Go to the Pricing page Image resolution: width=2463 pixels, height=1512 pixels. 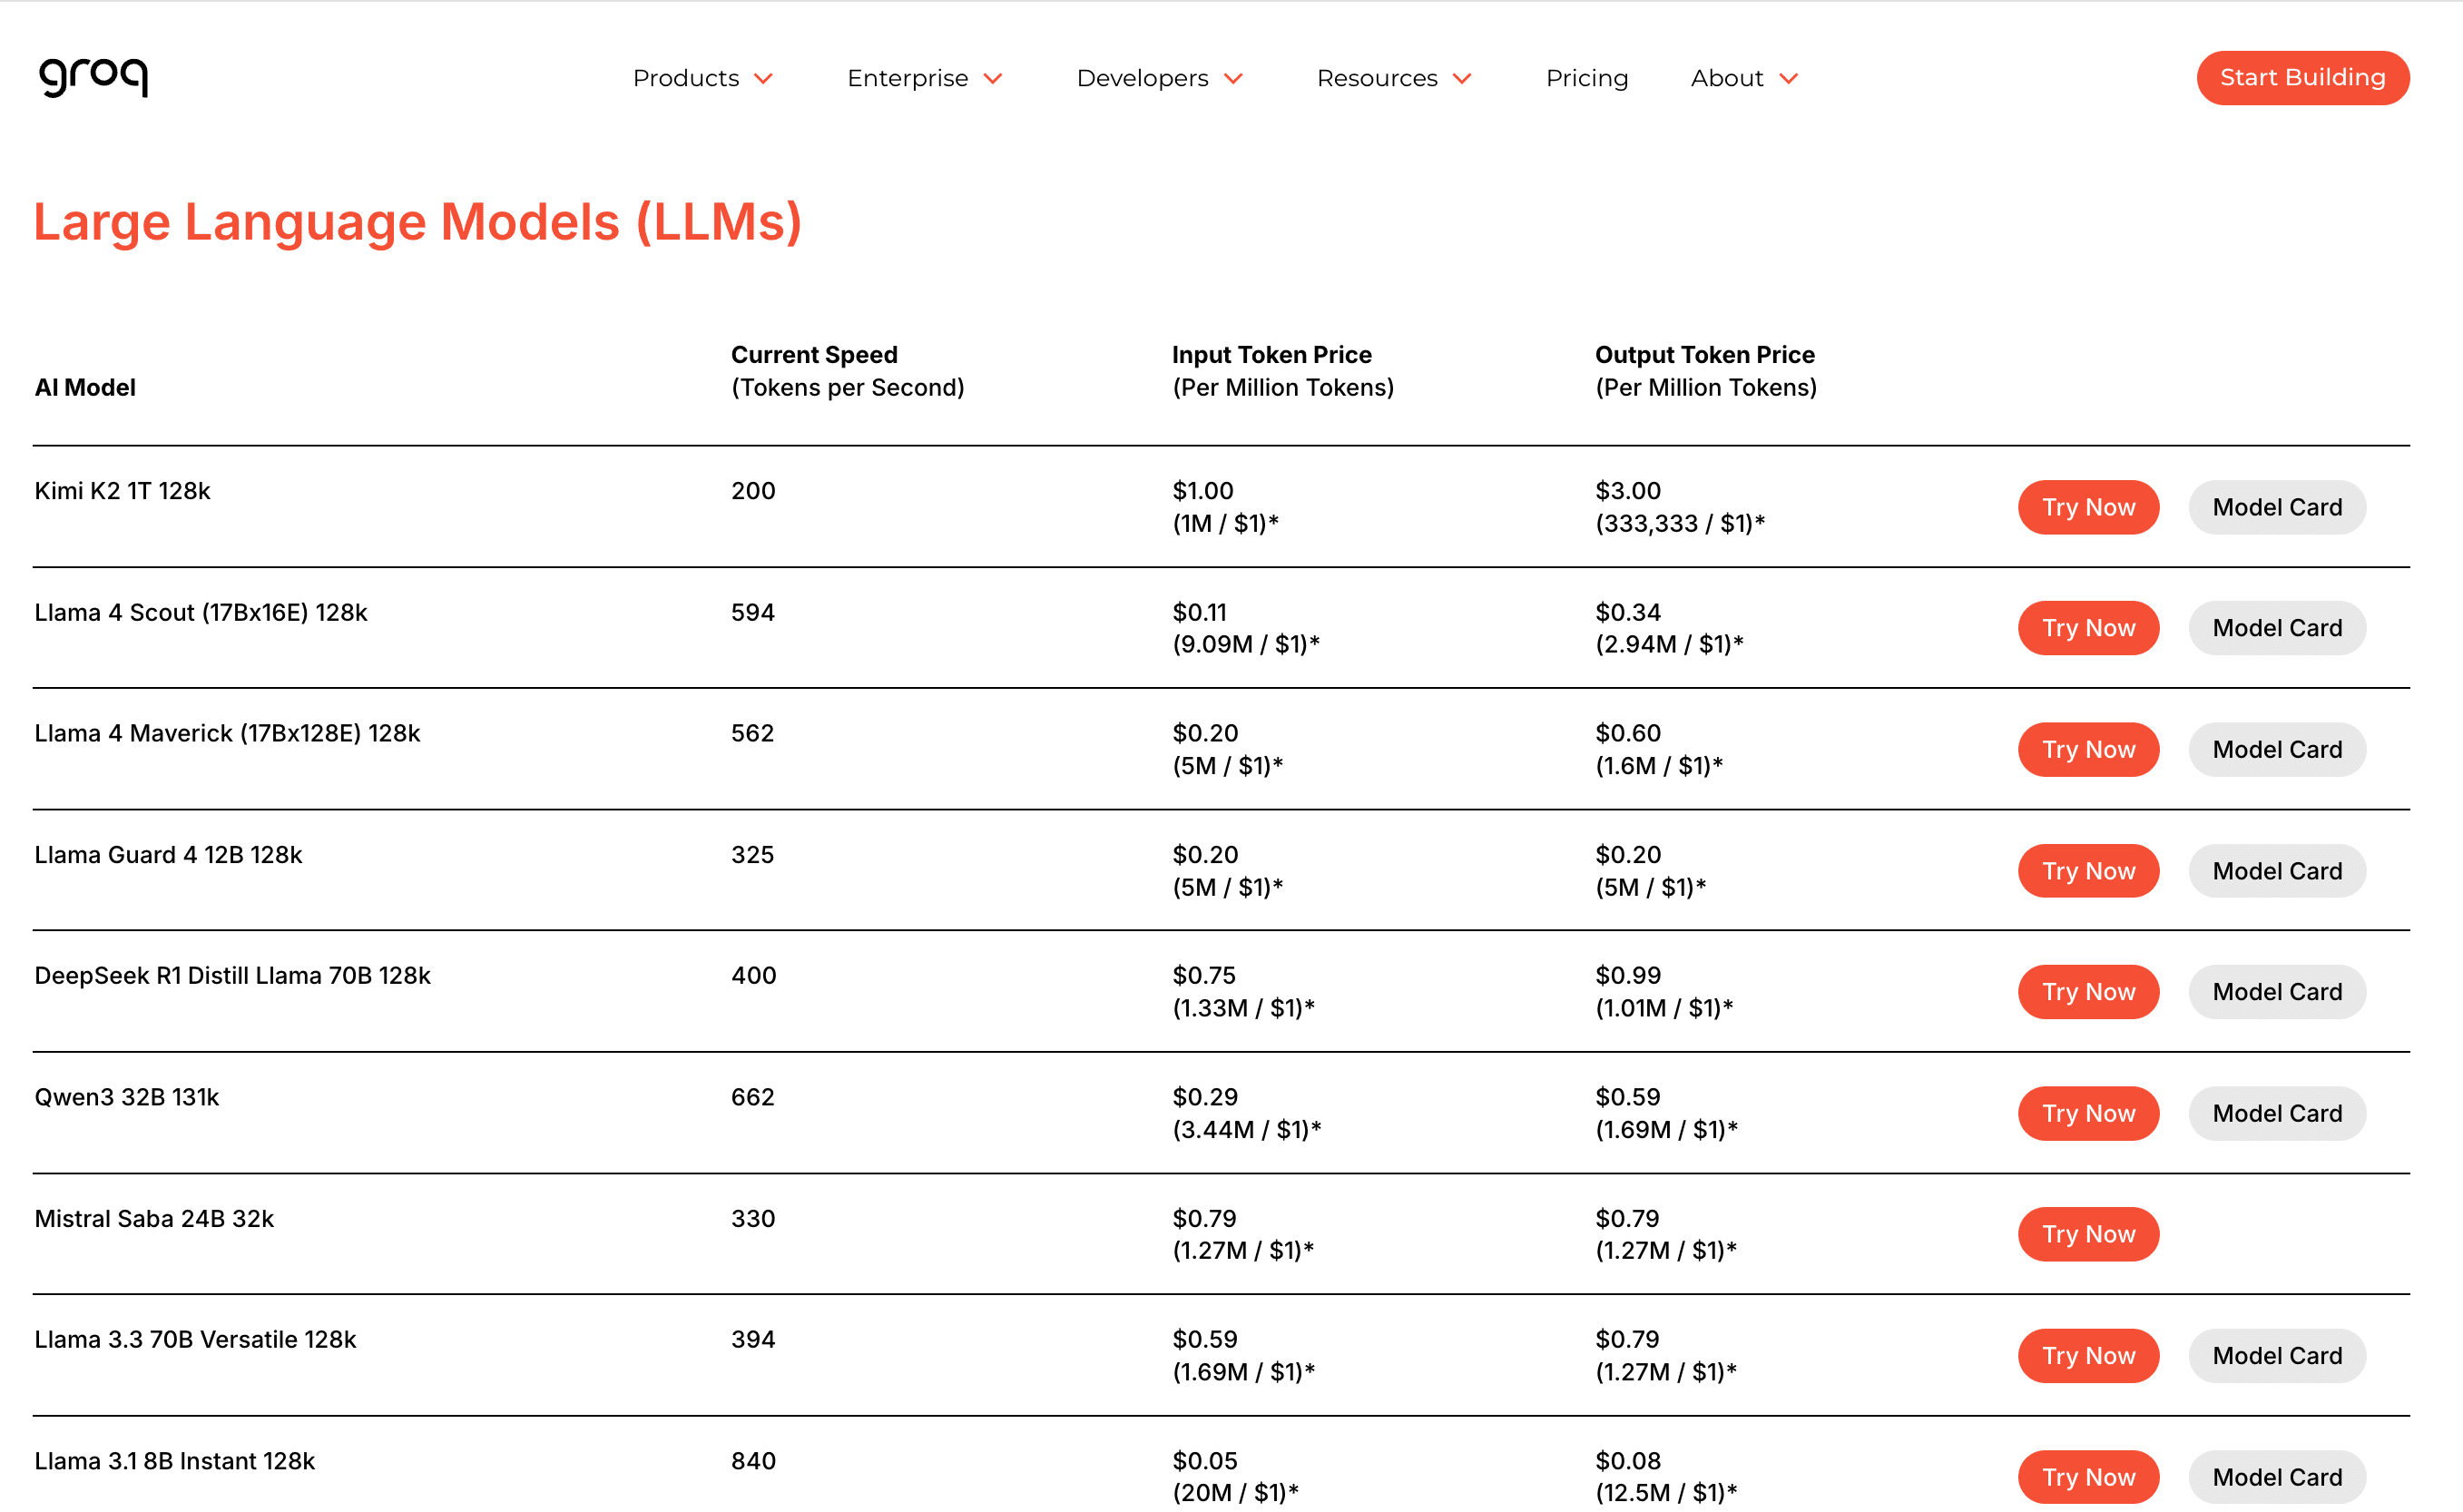pyautogui.click(x=1586, y=78)
